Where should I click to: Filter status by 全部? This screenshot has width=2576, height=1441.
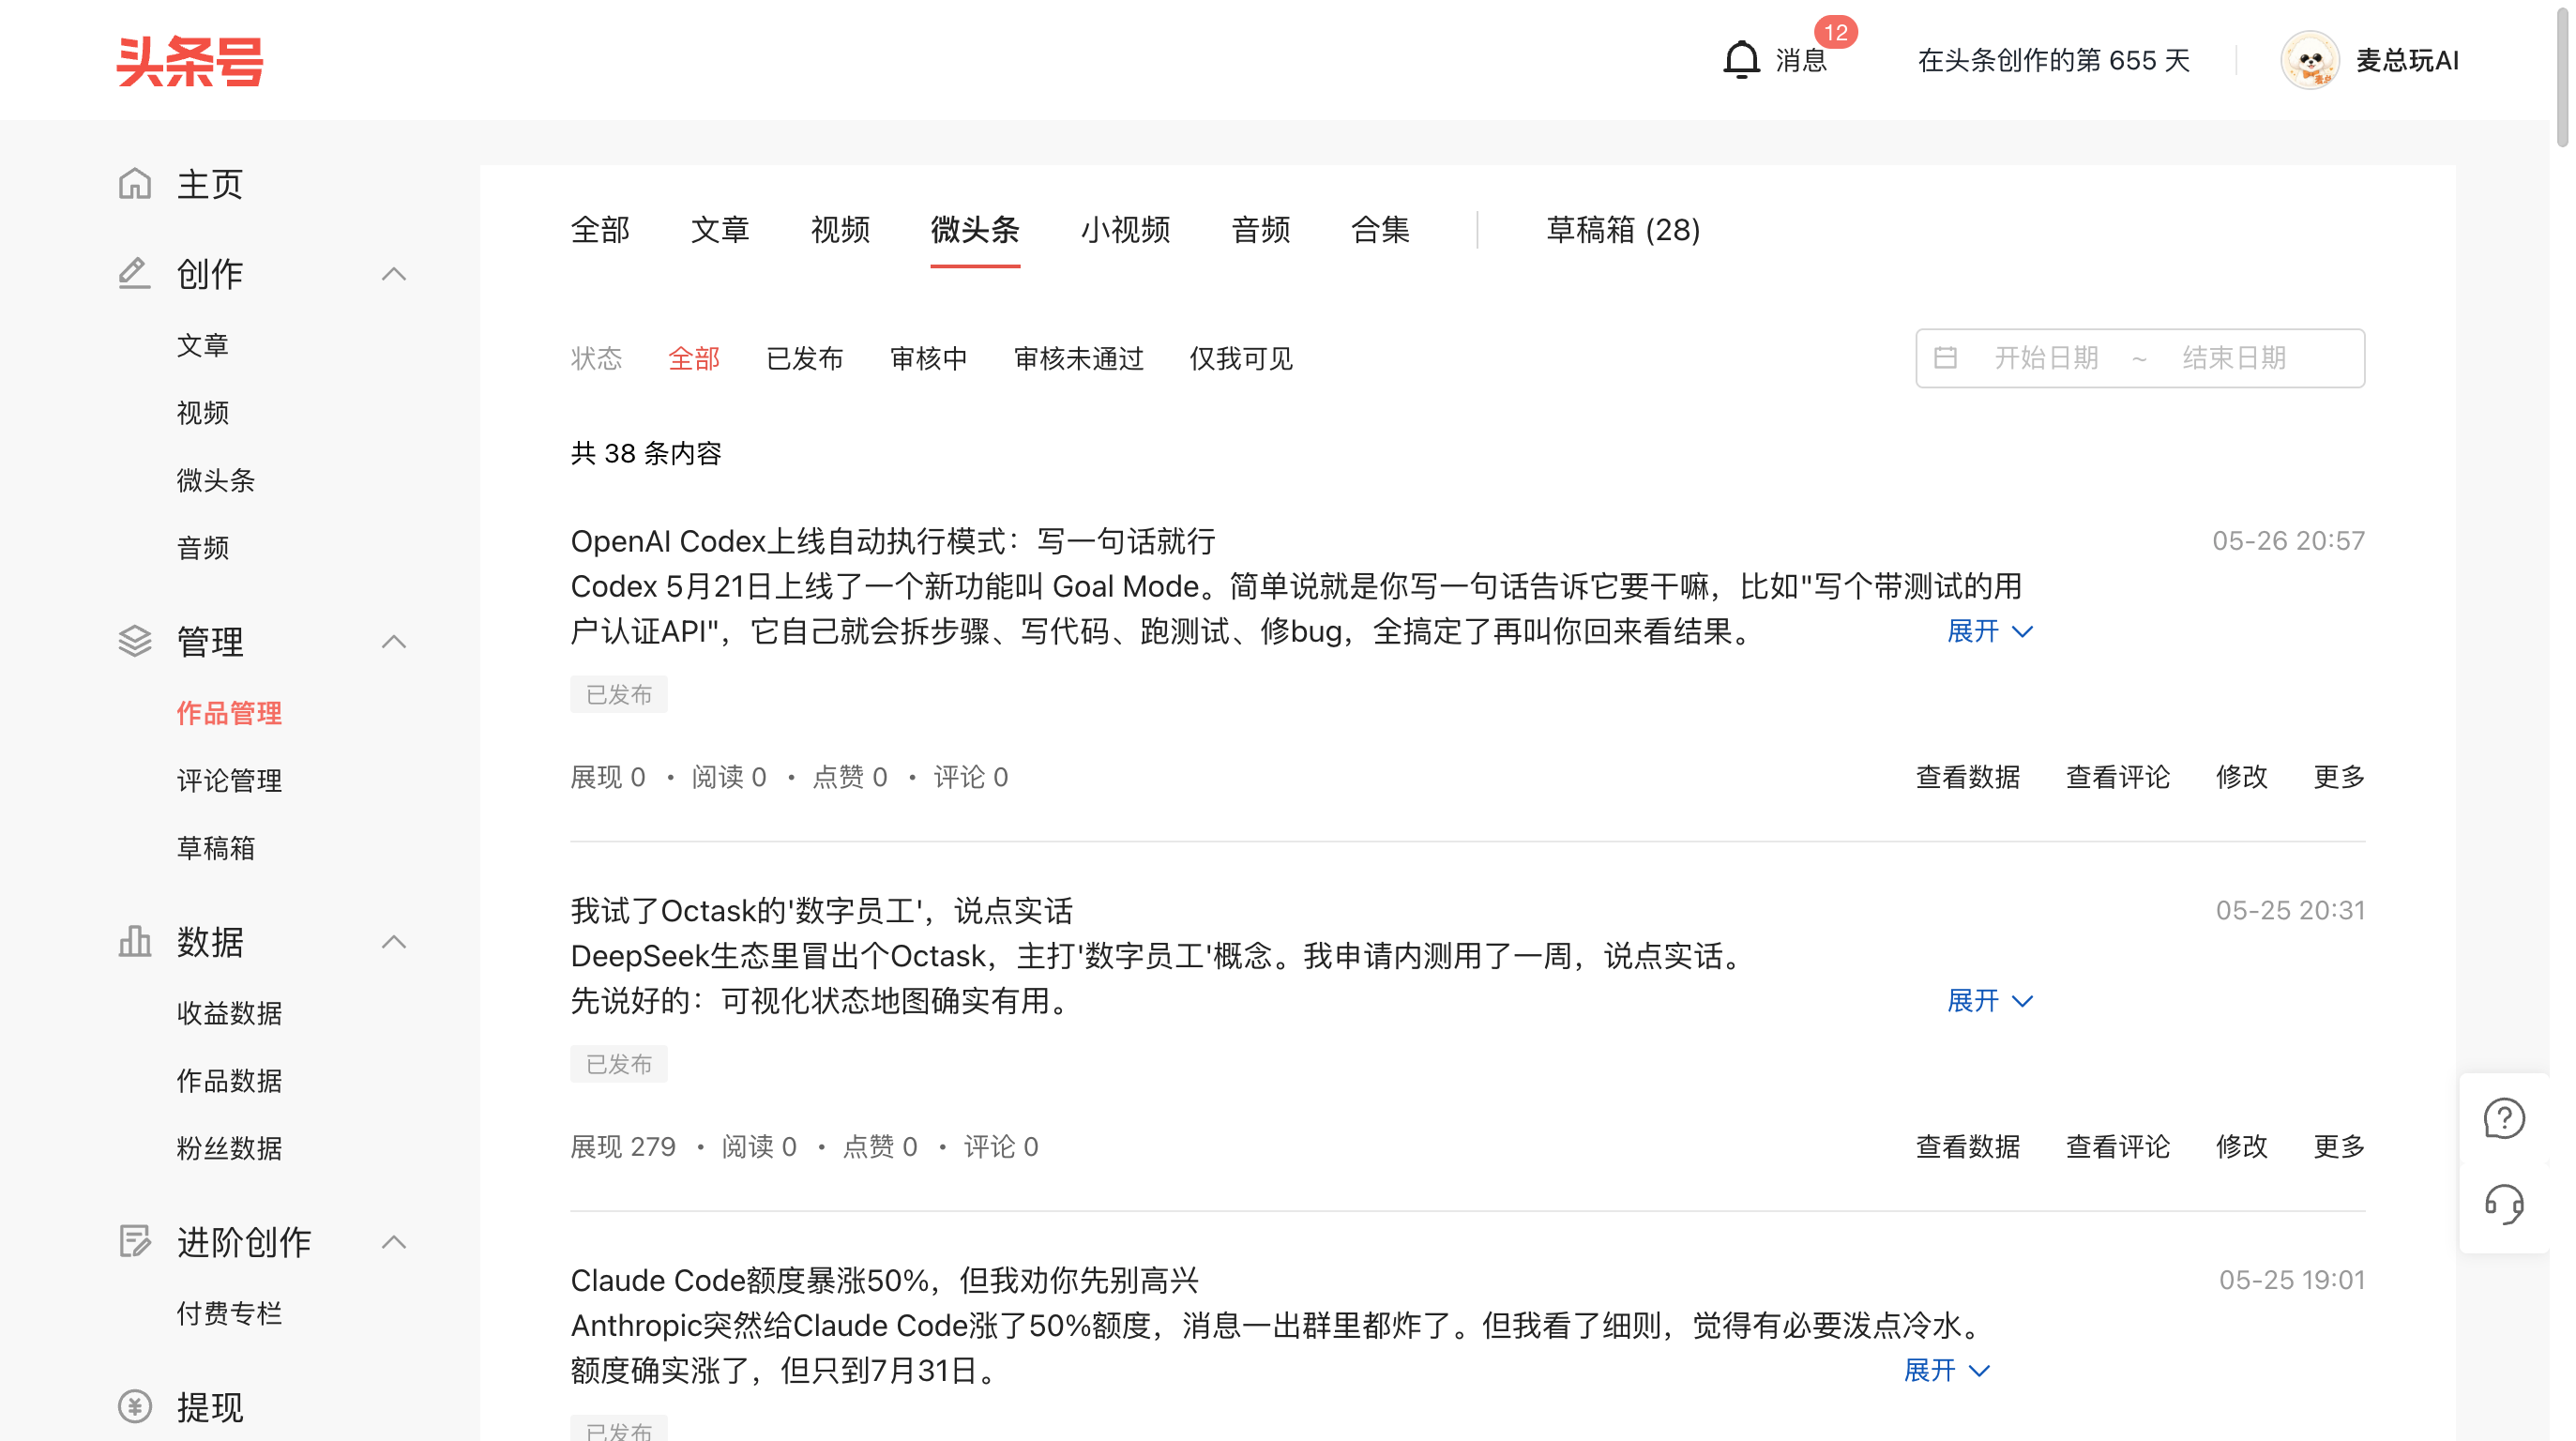(694, 358)
